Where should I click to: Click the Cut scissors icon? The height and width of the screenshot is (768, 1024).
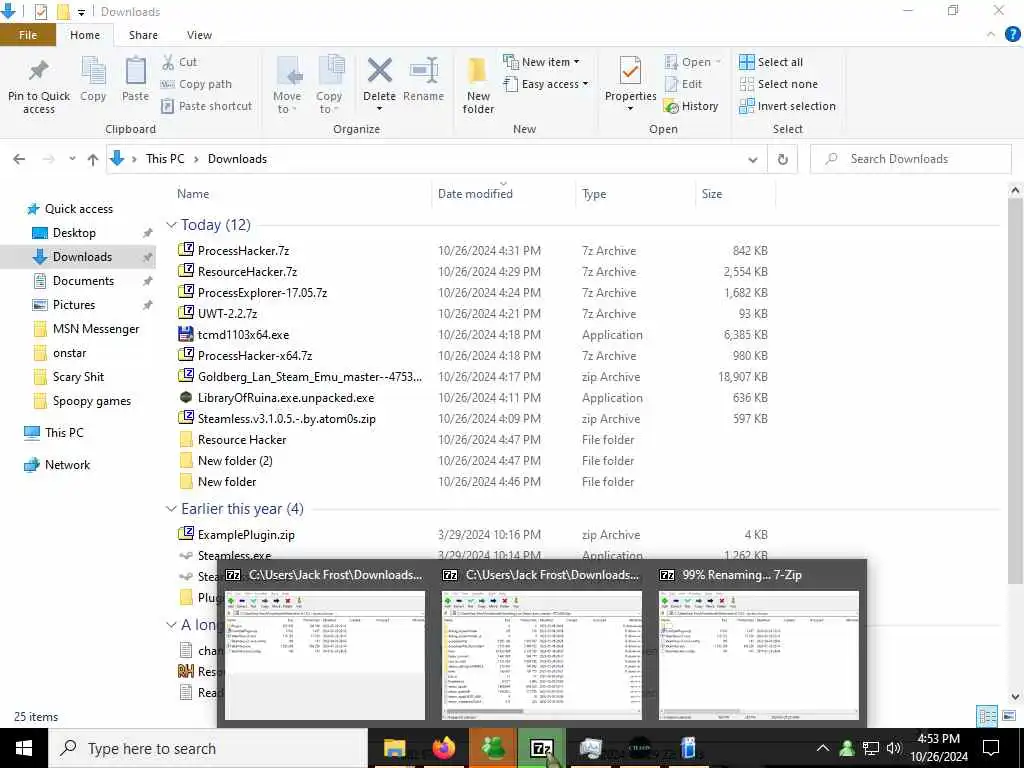168,62
